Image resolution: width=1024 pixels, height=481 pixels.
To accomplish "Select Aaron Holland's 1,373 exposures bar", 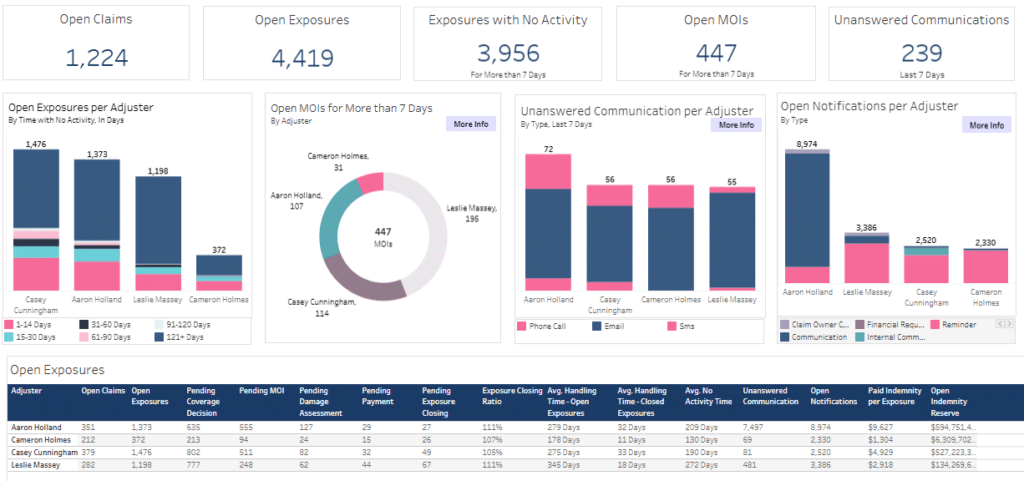I will point(97,225).
